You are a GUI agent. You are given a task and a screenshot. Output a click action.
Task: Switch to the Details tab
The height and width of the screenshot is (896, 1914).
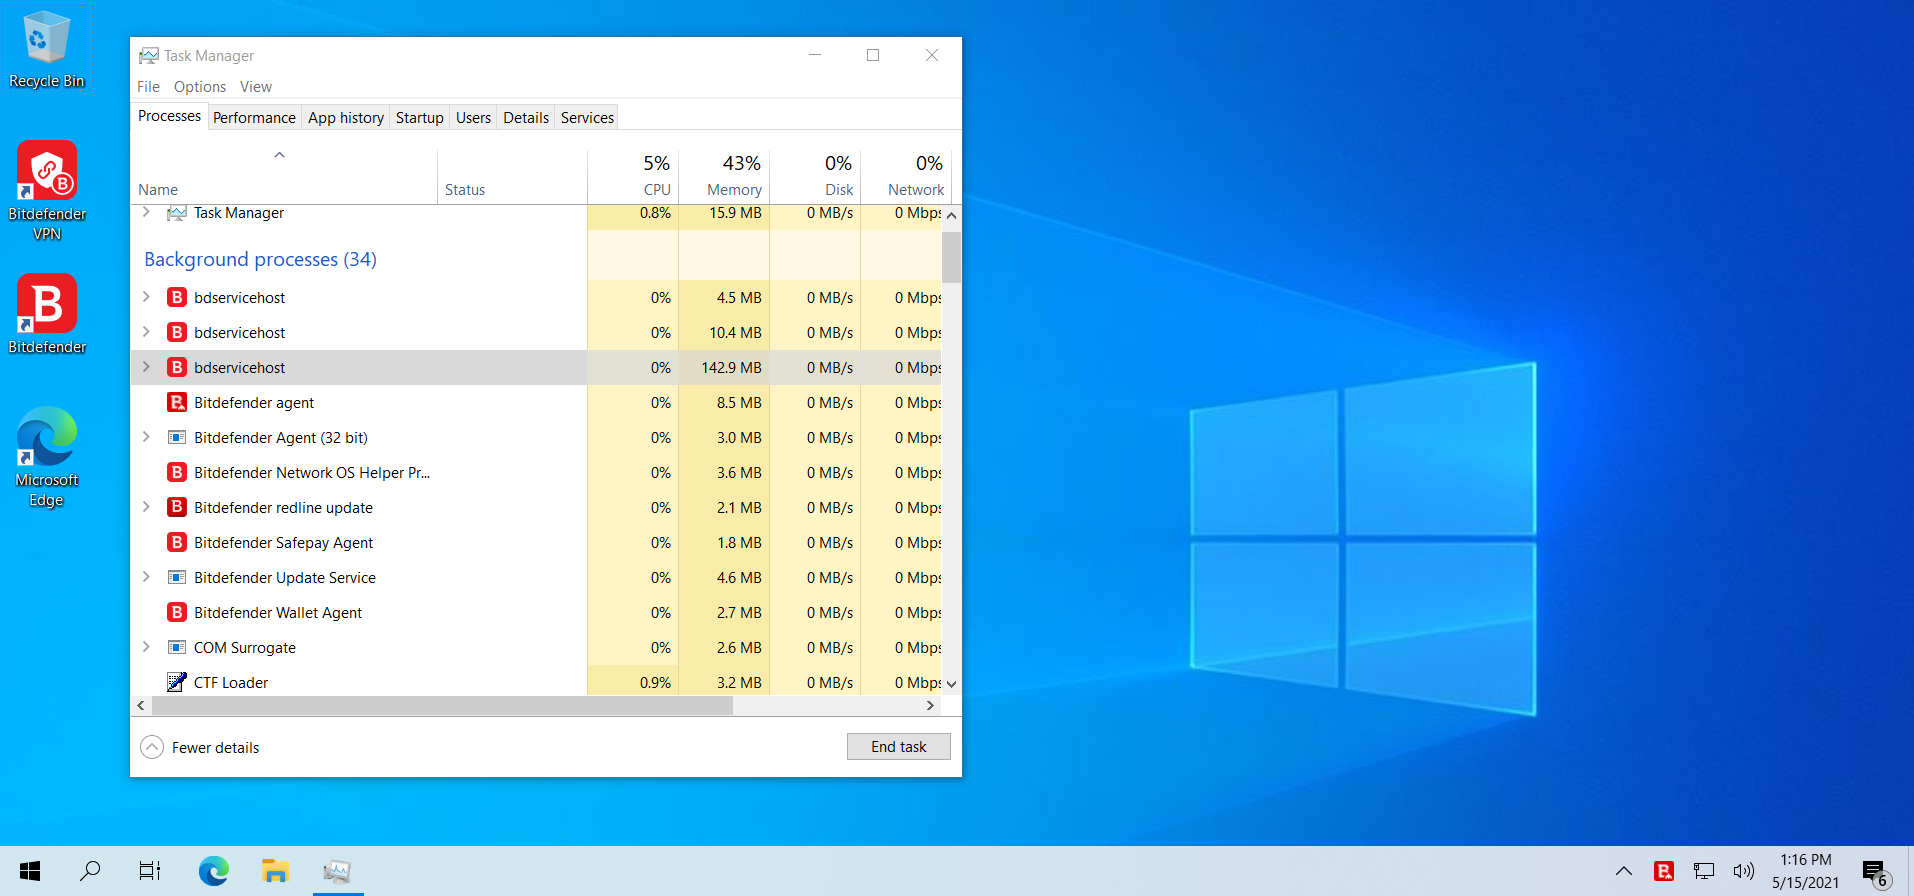click(526, 118)
